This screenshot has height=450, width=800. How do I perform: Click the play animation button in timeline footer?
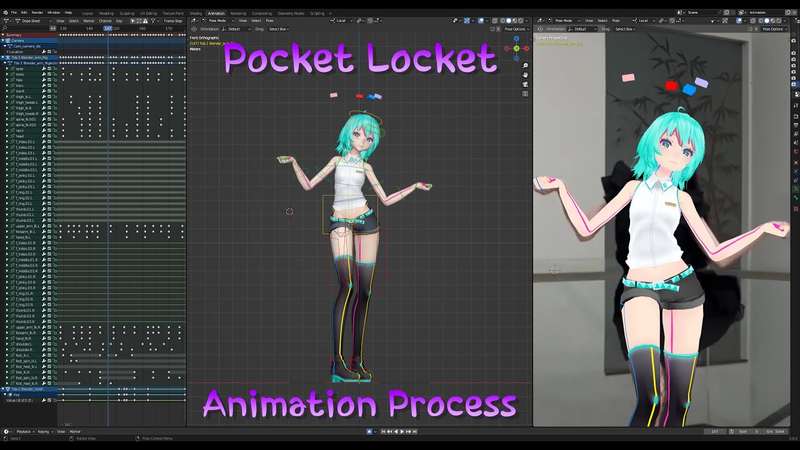402,432
